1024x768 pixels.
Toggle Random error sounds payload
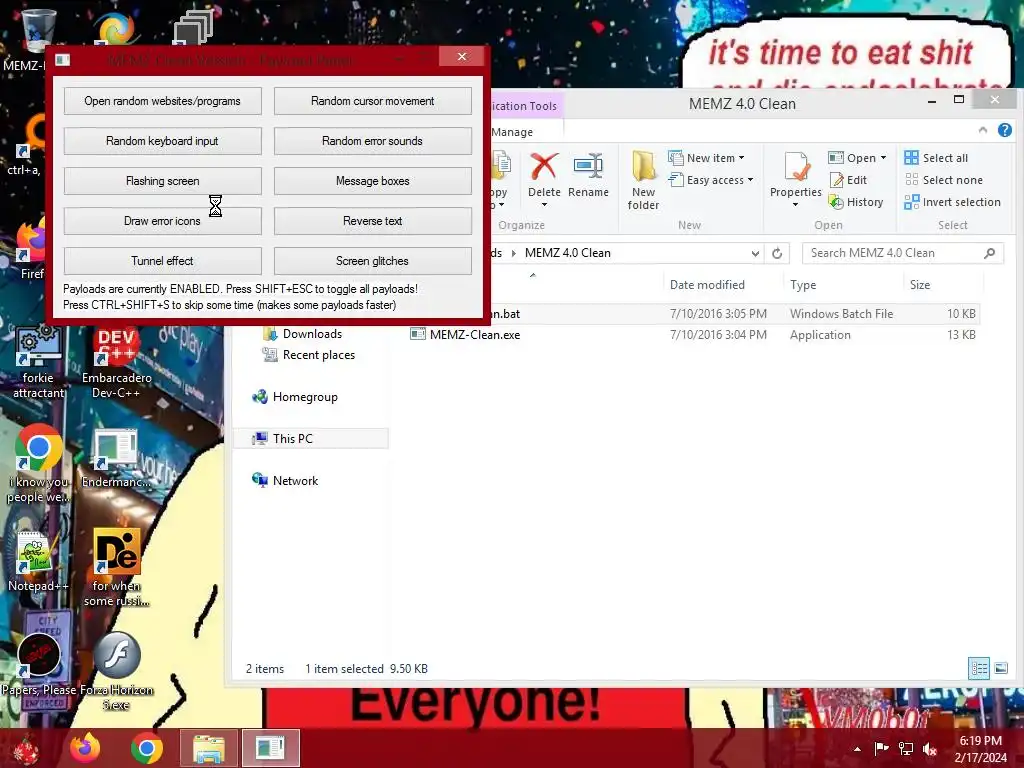[372, 141]
